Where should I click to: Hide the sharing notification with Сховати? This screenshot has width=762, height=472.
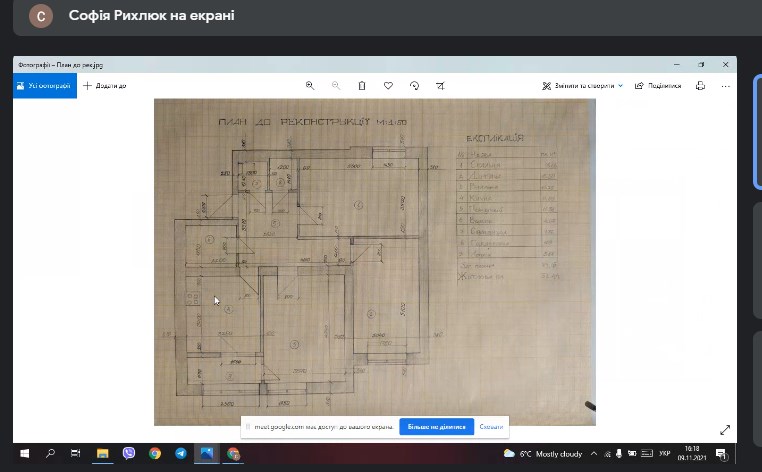click(x=491, y=427)
